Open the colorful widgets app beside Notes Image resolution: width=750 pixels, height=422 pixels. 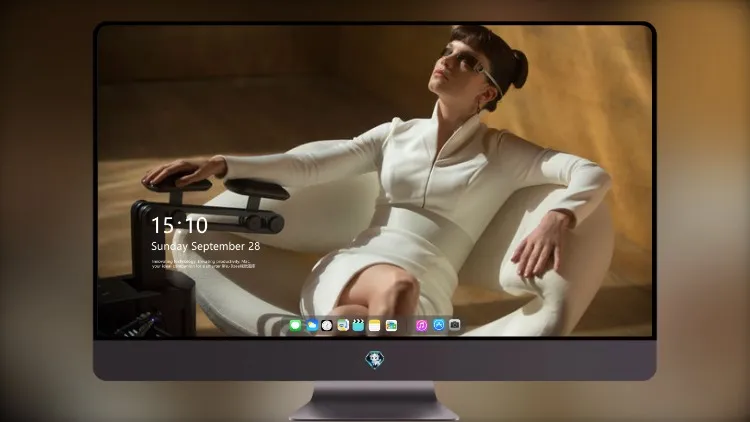click(391, 325)
